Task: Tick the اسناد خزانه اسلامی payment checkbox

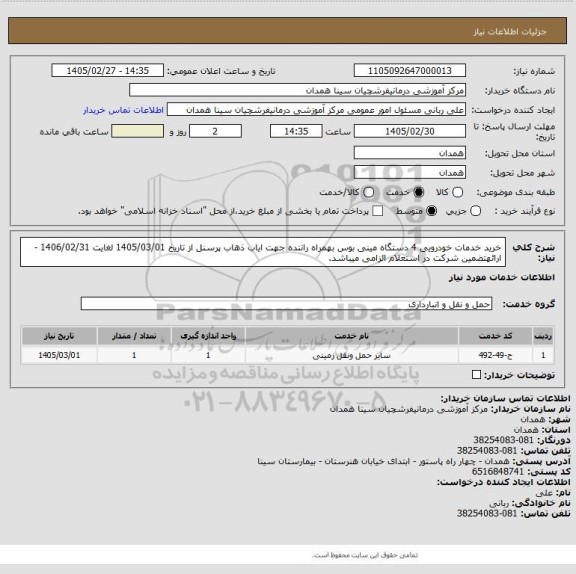Action: coord(377,211)
